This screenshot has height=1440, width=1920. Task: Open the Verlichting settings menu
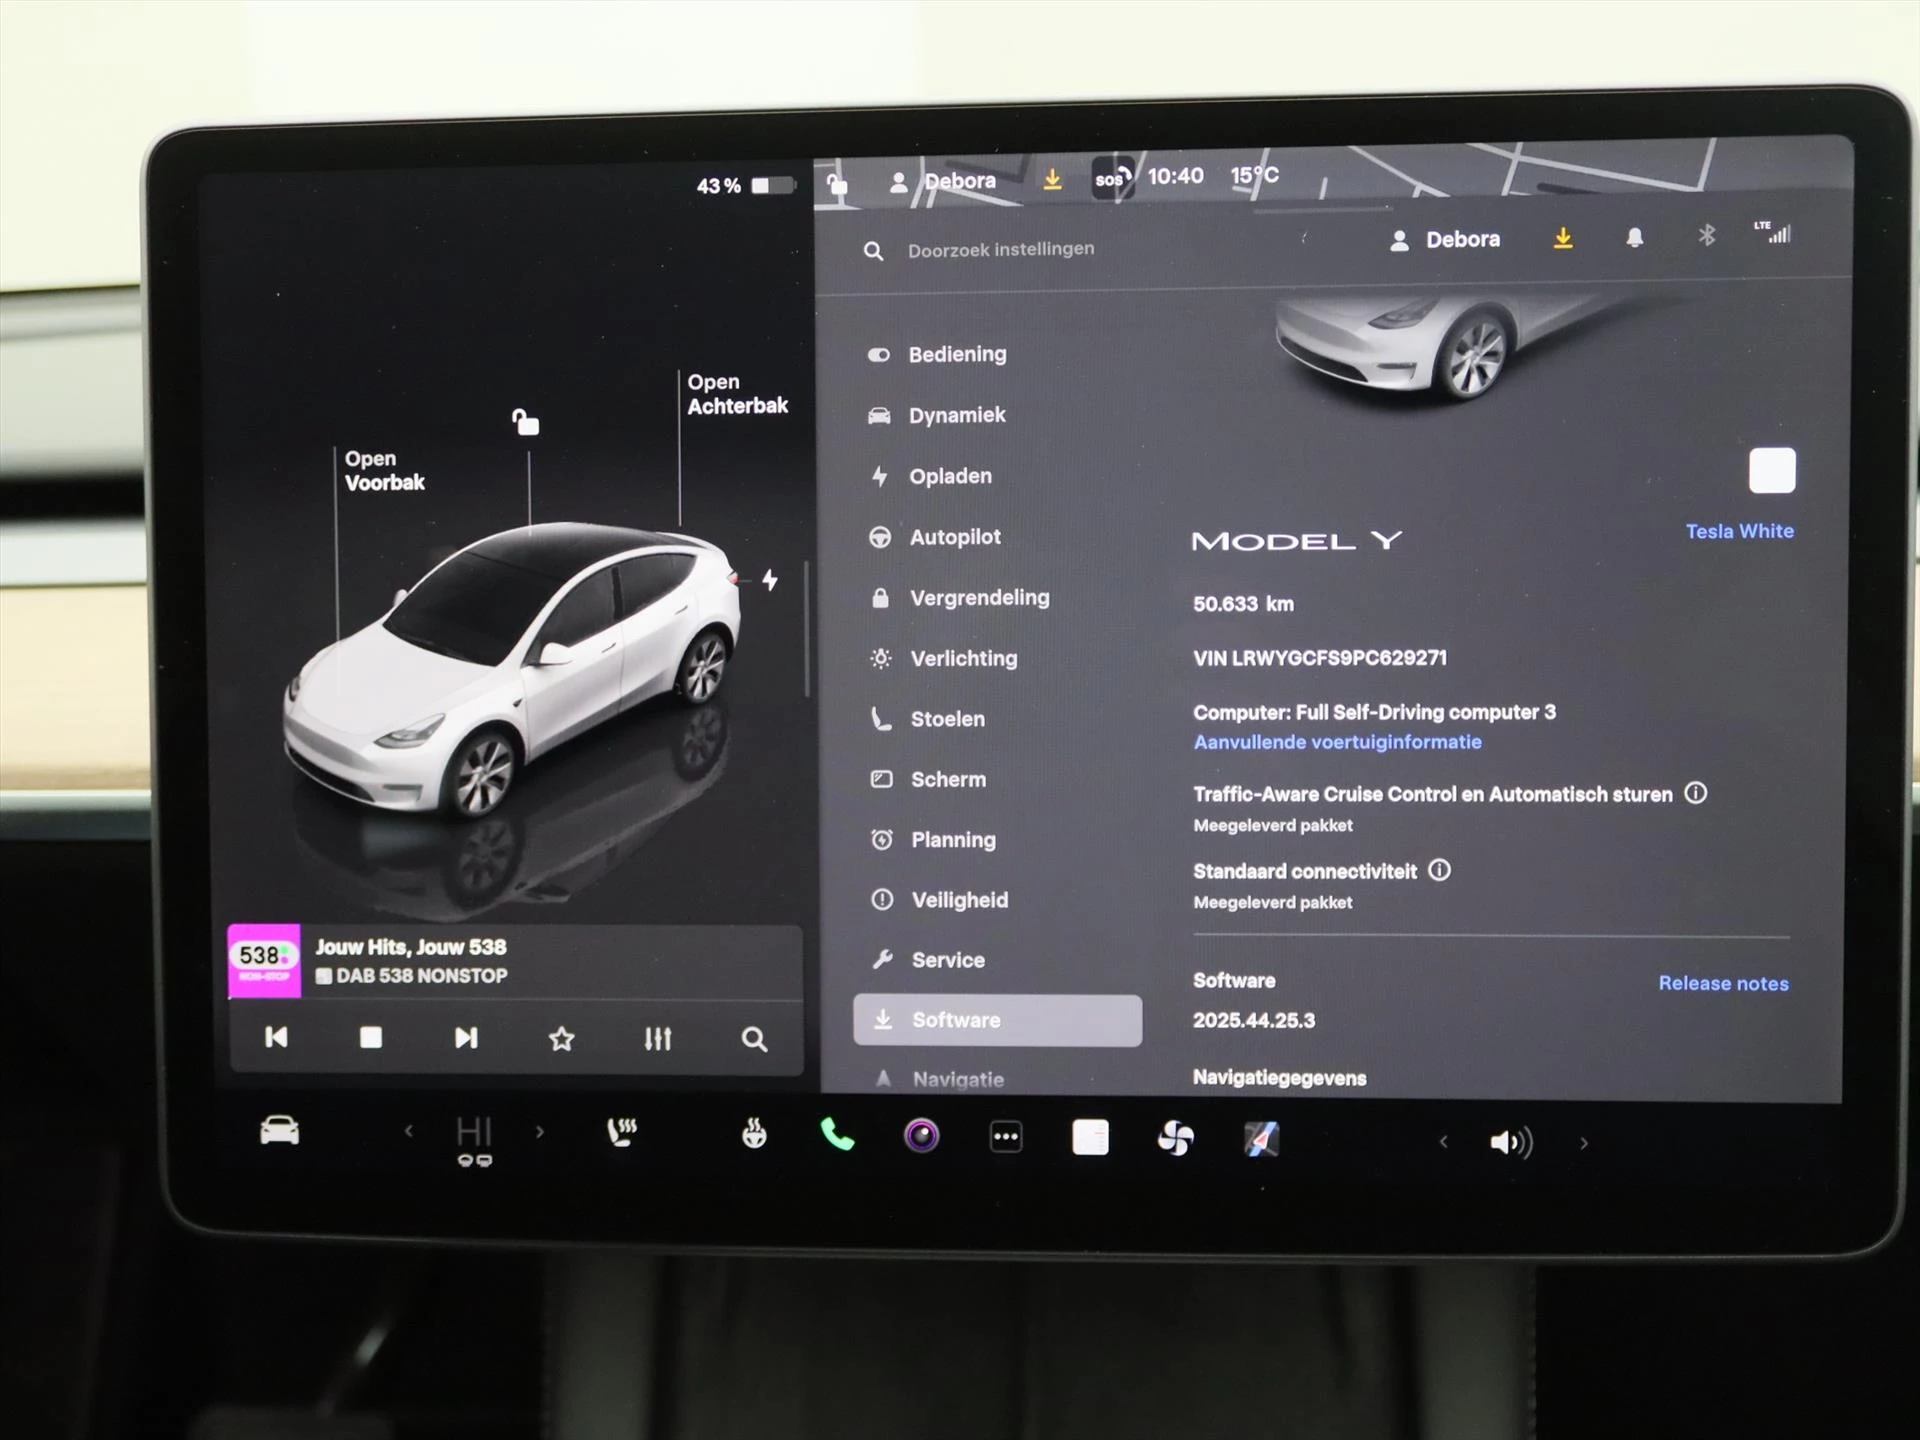point(943,658)
